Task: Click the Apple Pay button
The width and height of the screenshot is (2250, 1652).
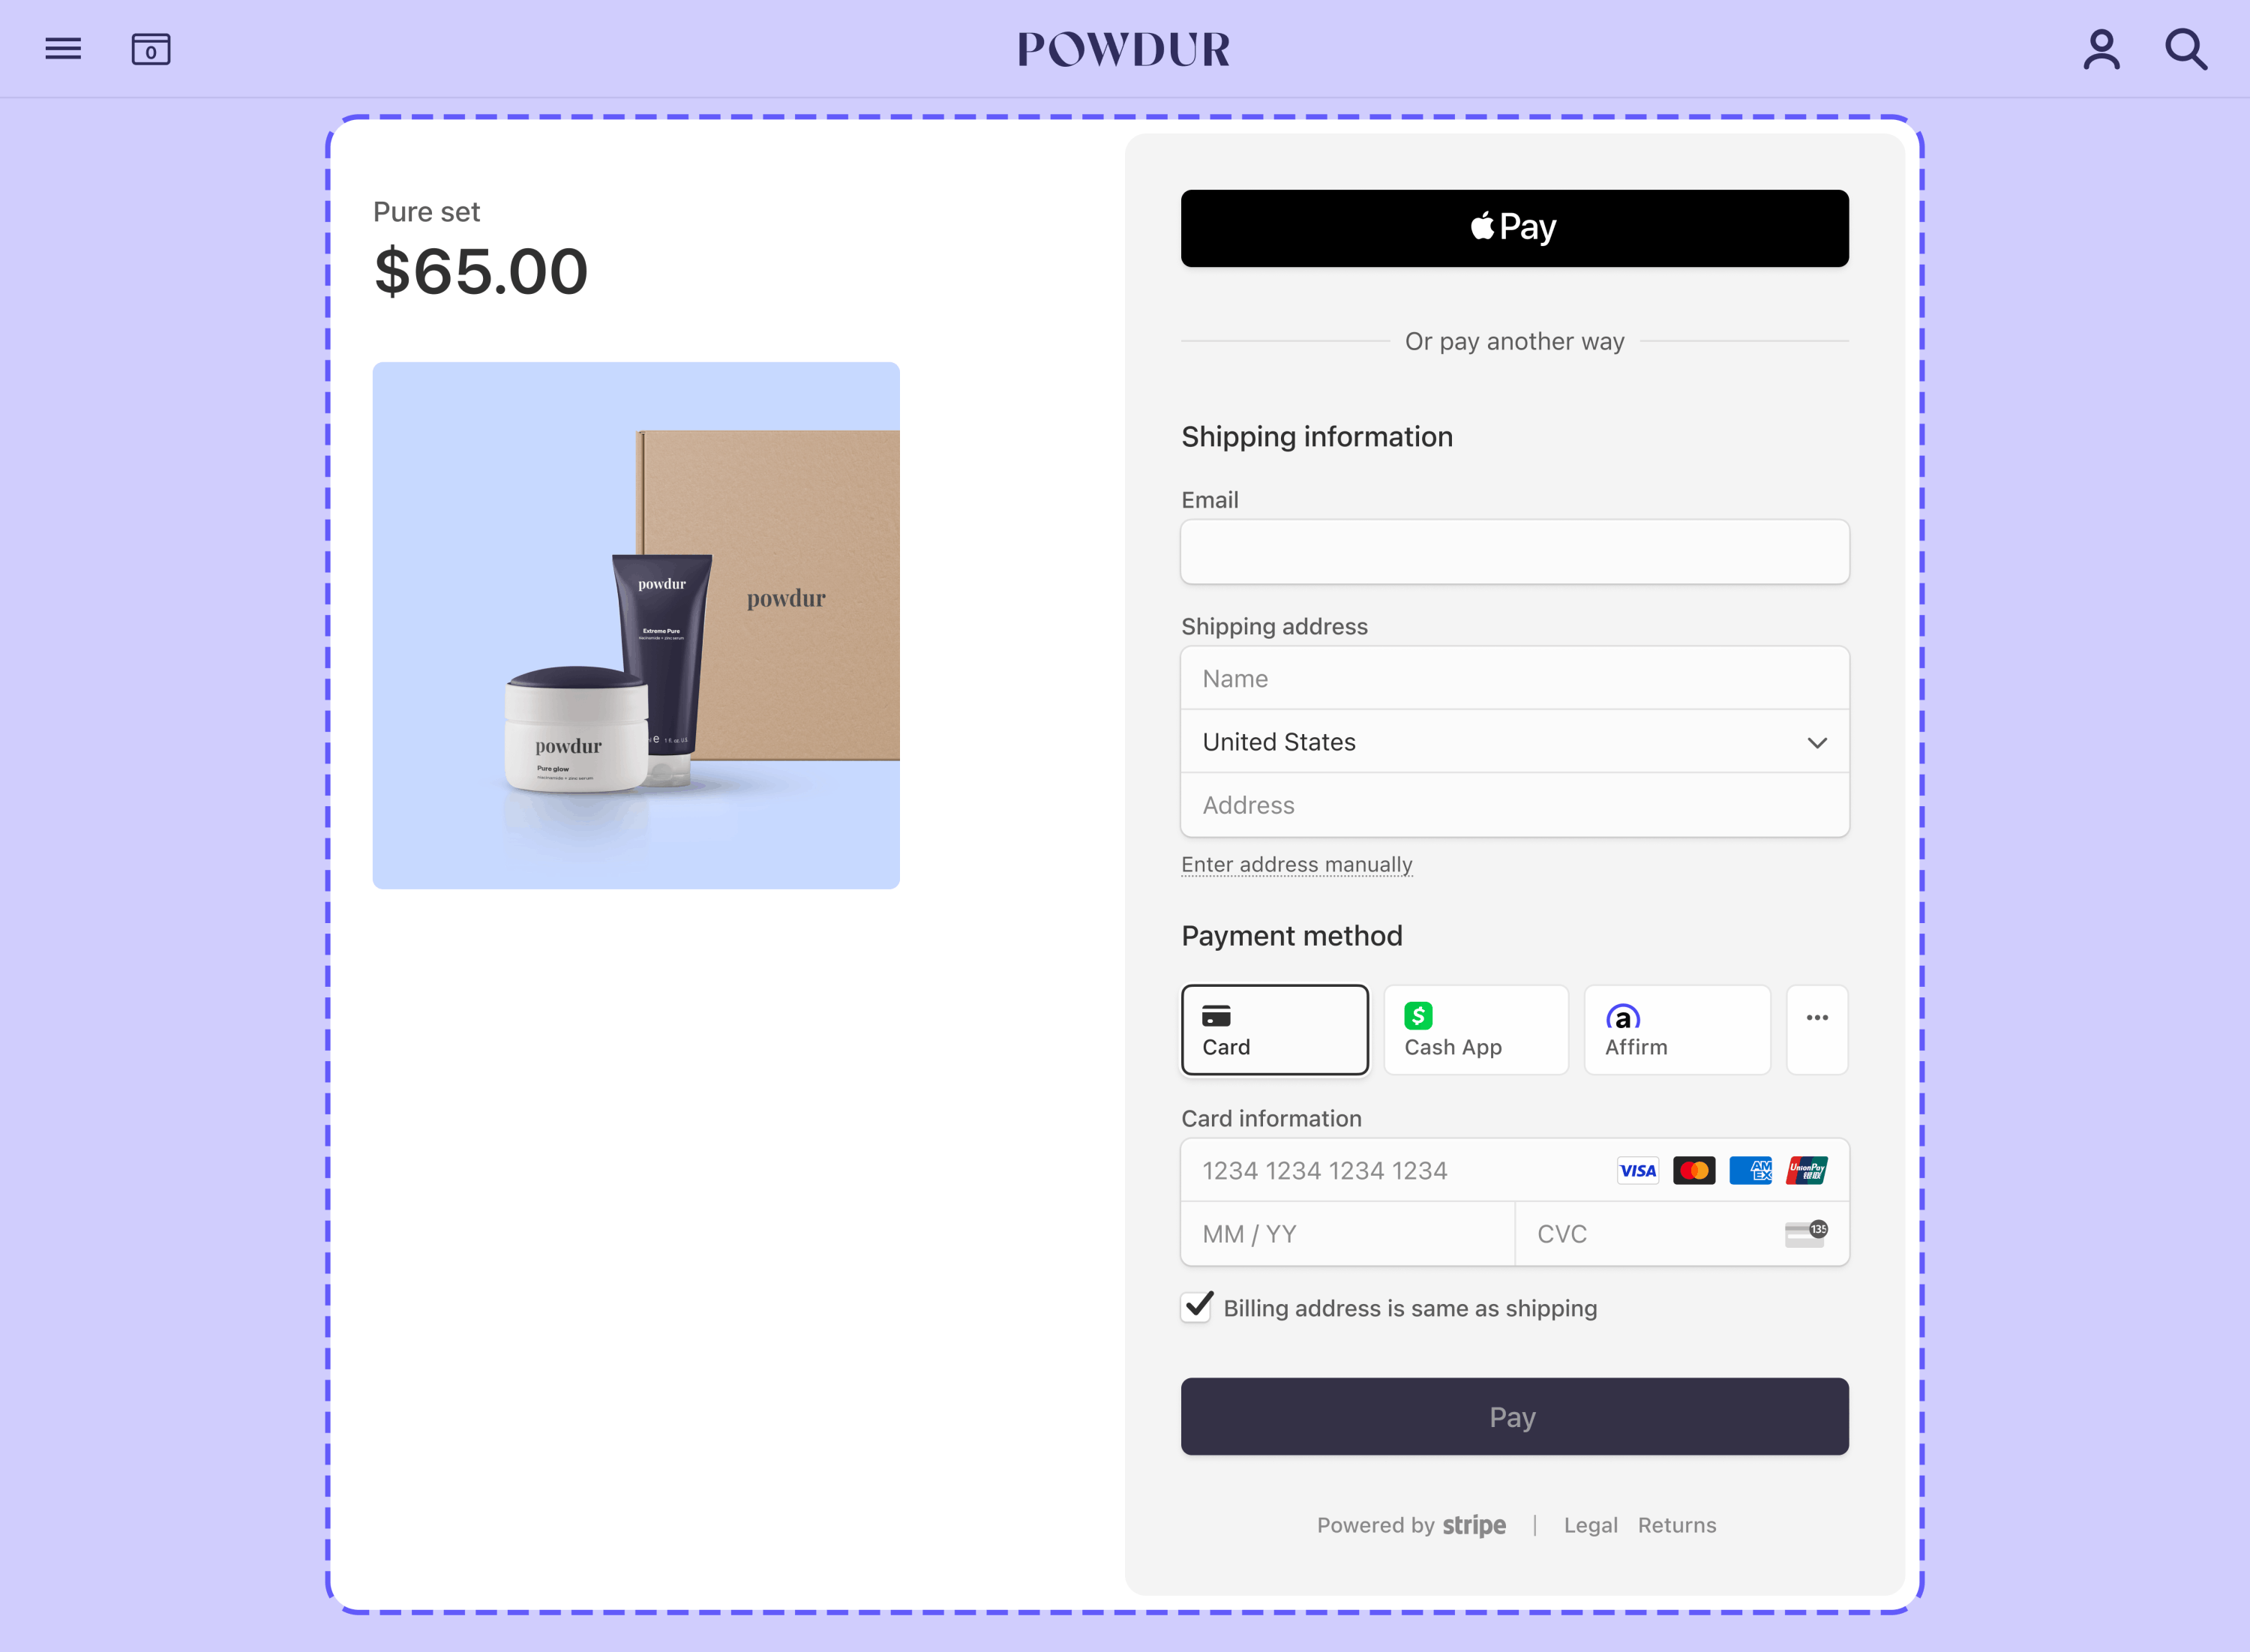Action: click(1513, 227)
